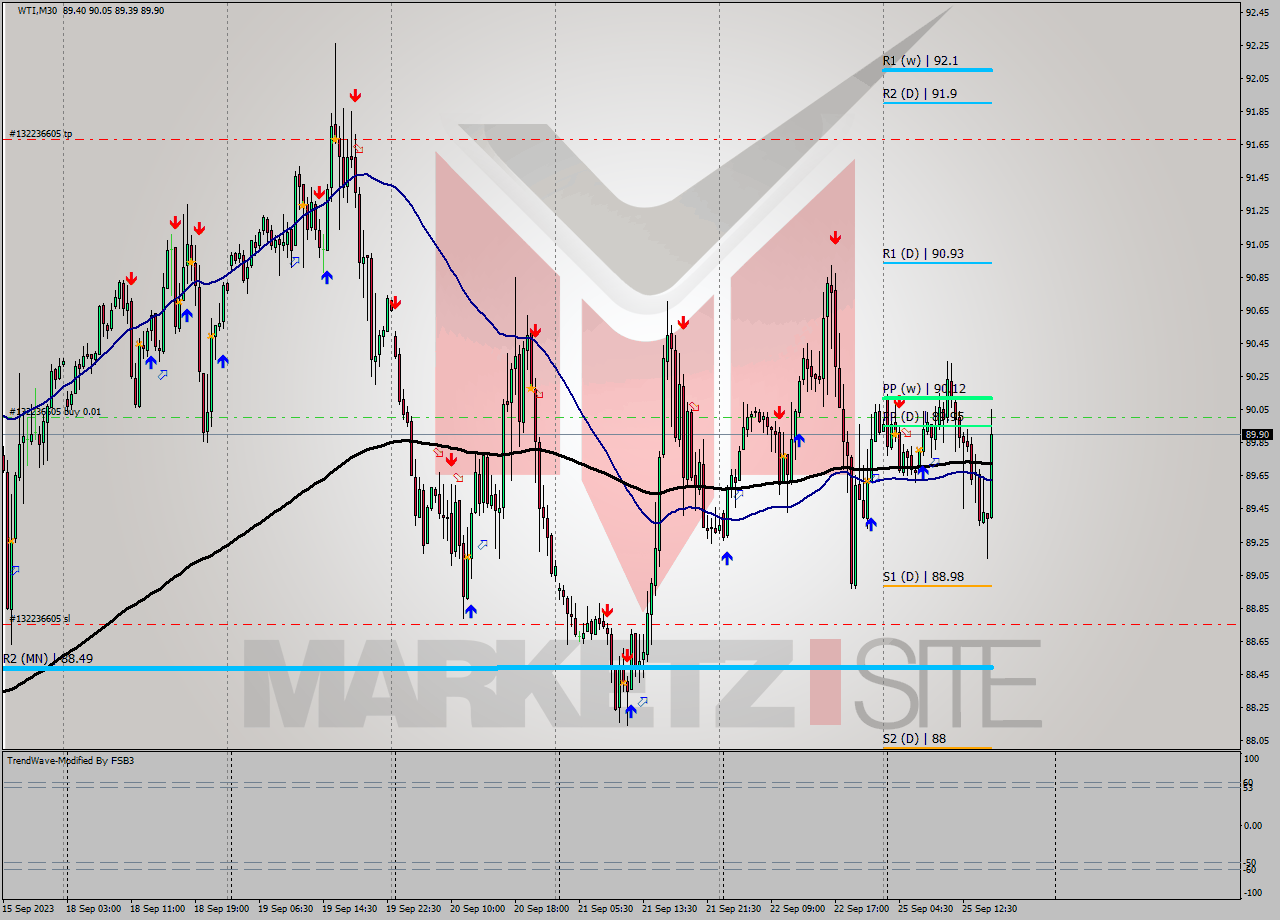Click the 92.45 price axis value

1256,12
